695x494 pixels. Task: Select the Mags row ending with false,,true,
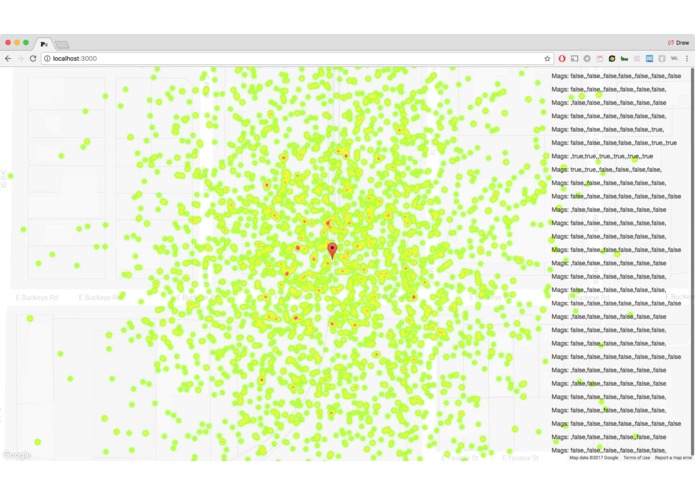point(608,129)
